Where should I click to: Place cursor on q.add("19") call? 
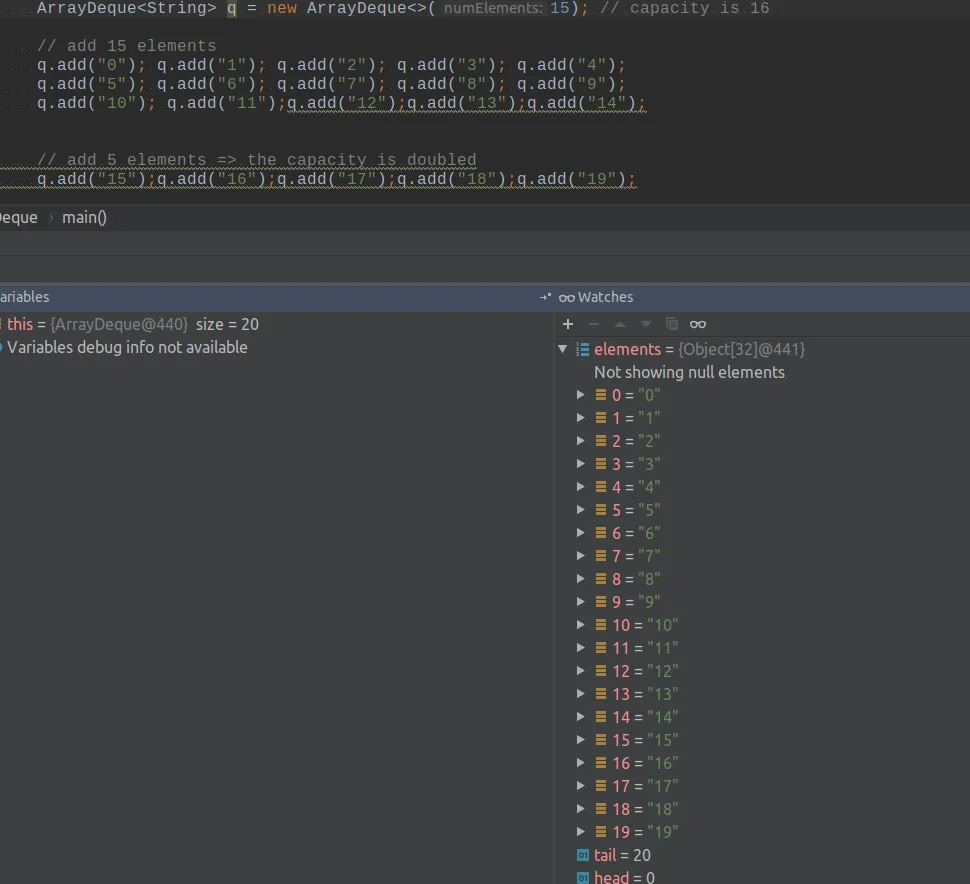(x=571, y=179)
